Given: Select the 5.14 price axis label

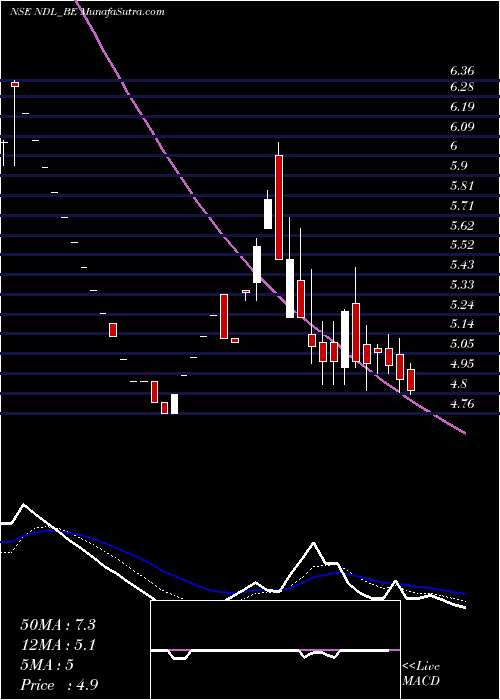Looking at the screenshot, I should [x=462, y=324].
